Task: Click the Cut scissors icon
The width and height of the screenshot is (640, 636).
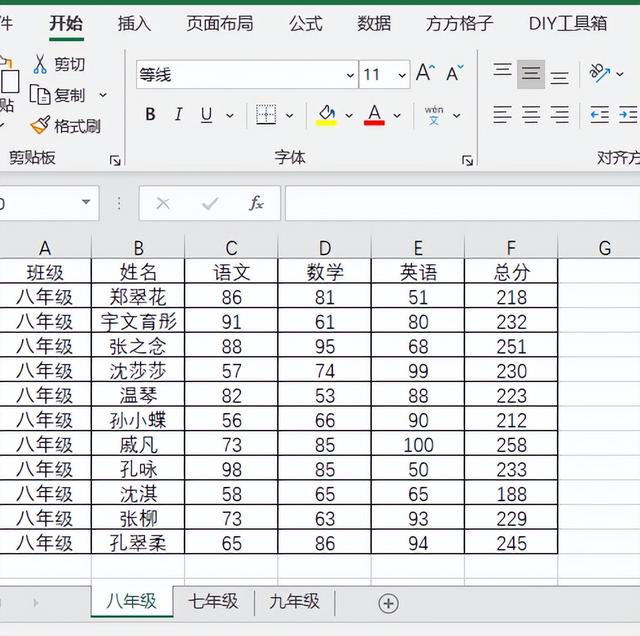Action: pos(40,64)
